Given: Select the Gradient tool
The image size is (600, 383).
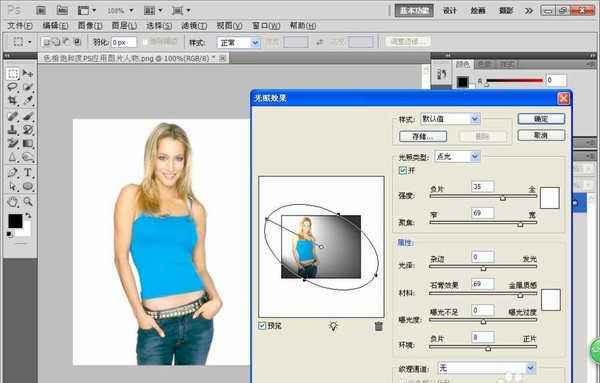Looking at the screenshot, I should tap(28, 143).
